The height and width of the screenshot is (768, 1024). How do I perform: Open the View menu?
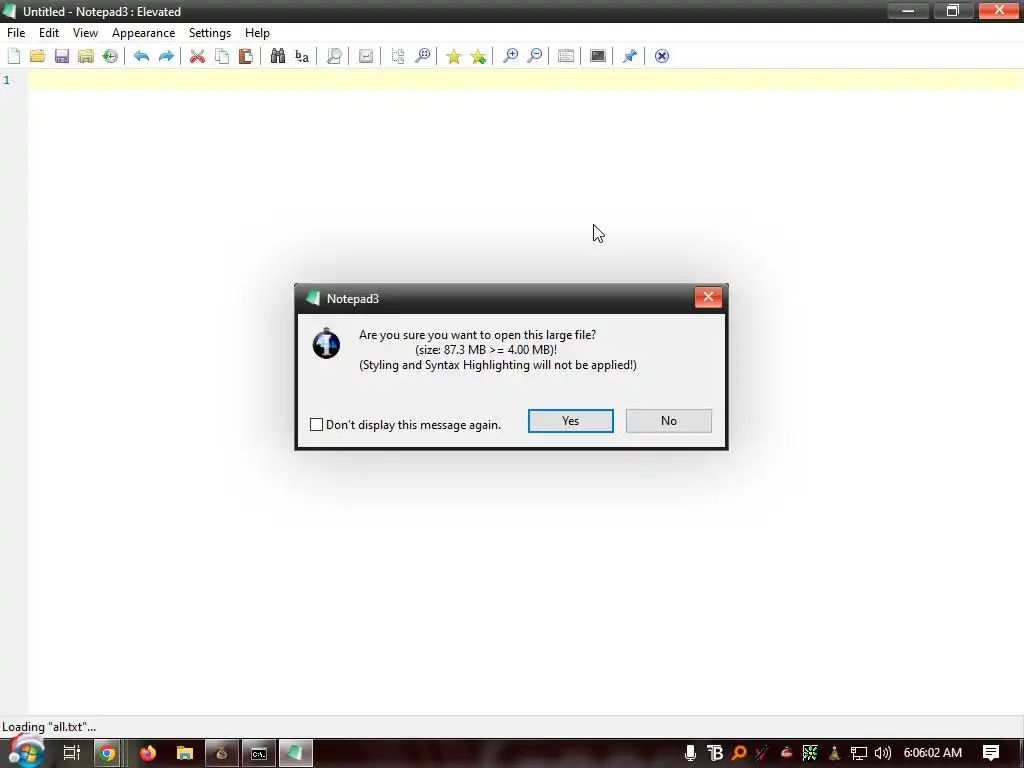(x=85, y=33)
